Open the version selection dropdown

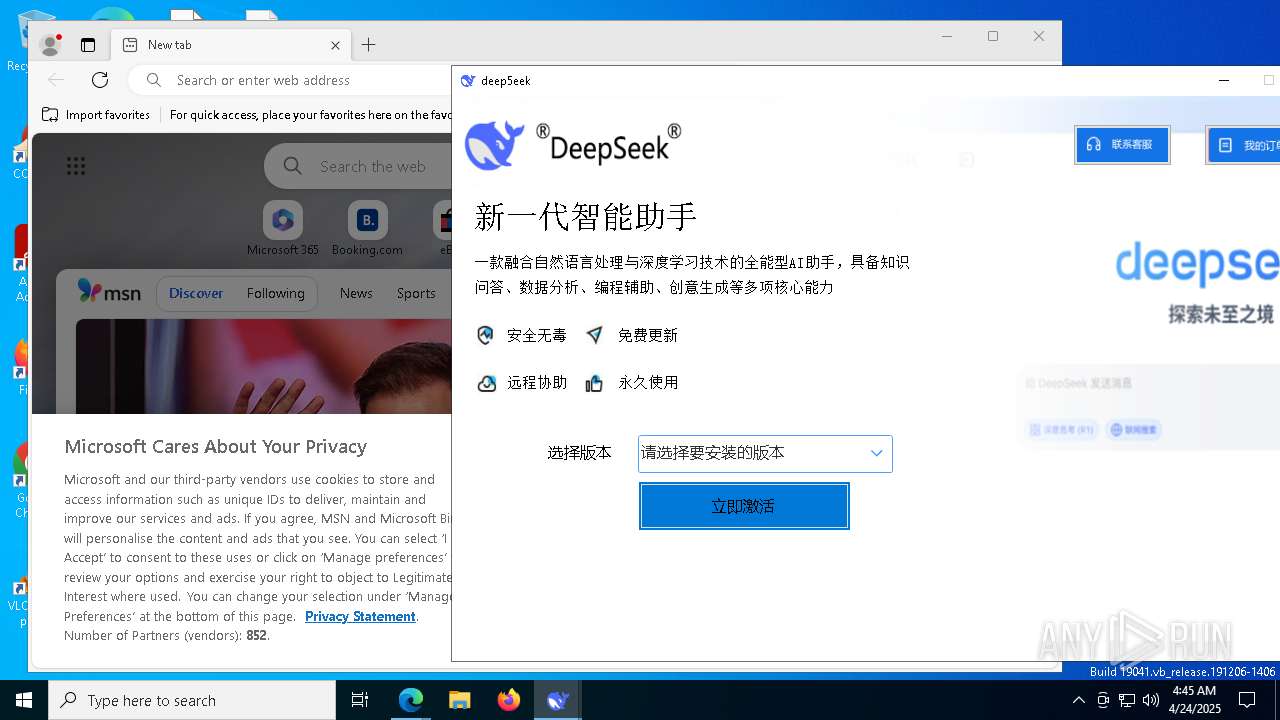click(765, 454)
